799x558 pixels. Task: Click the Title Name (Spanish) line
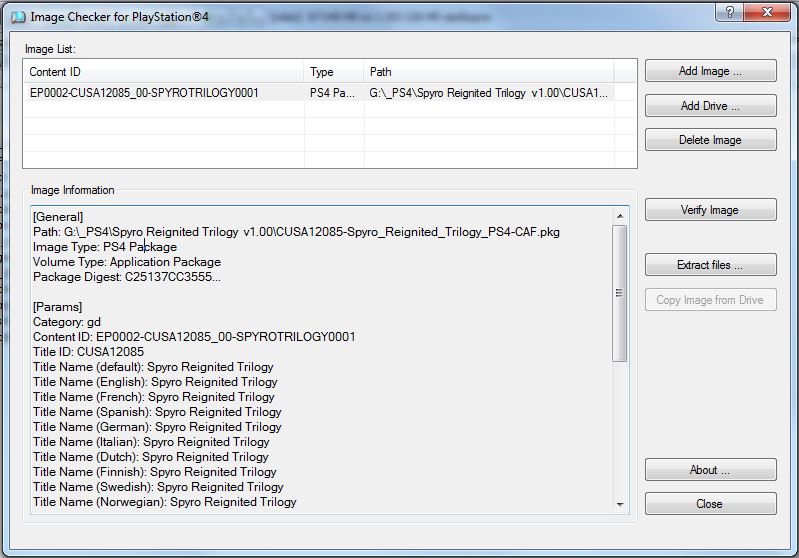(x=157, y=412)
